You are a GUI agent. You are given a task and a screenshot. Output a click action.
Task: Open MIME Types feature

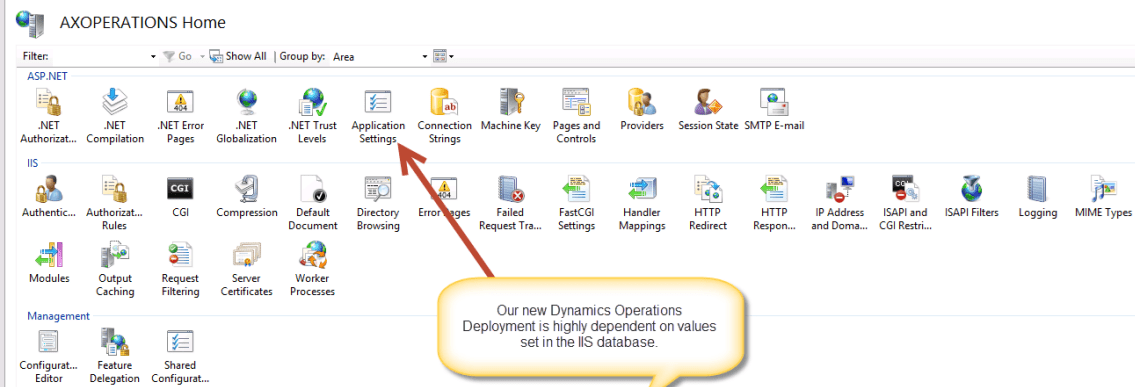pos(1103,197)
